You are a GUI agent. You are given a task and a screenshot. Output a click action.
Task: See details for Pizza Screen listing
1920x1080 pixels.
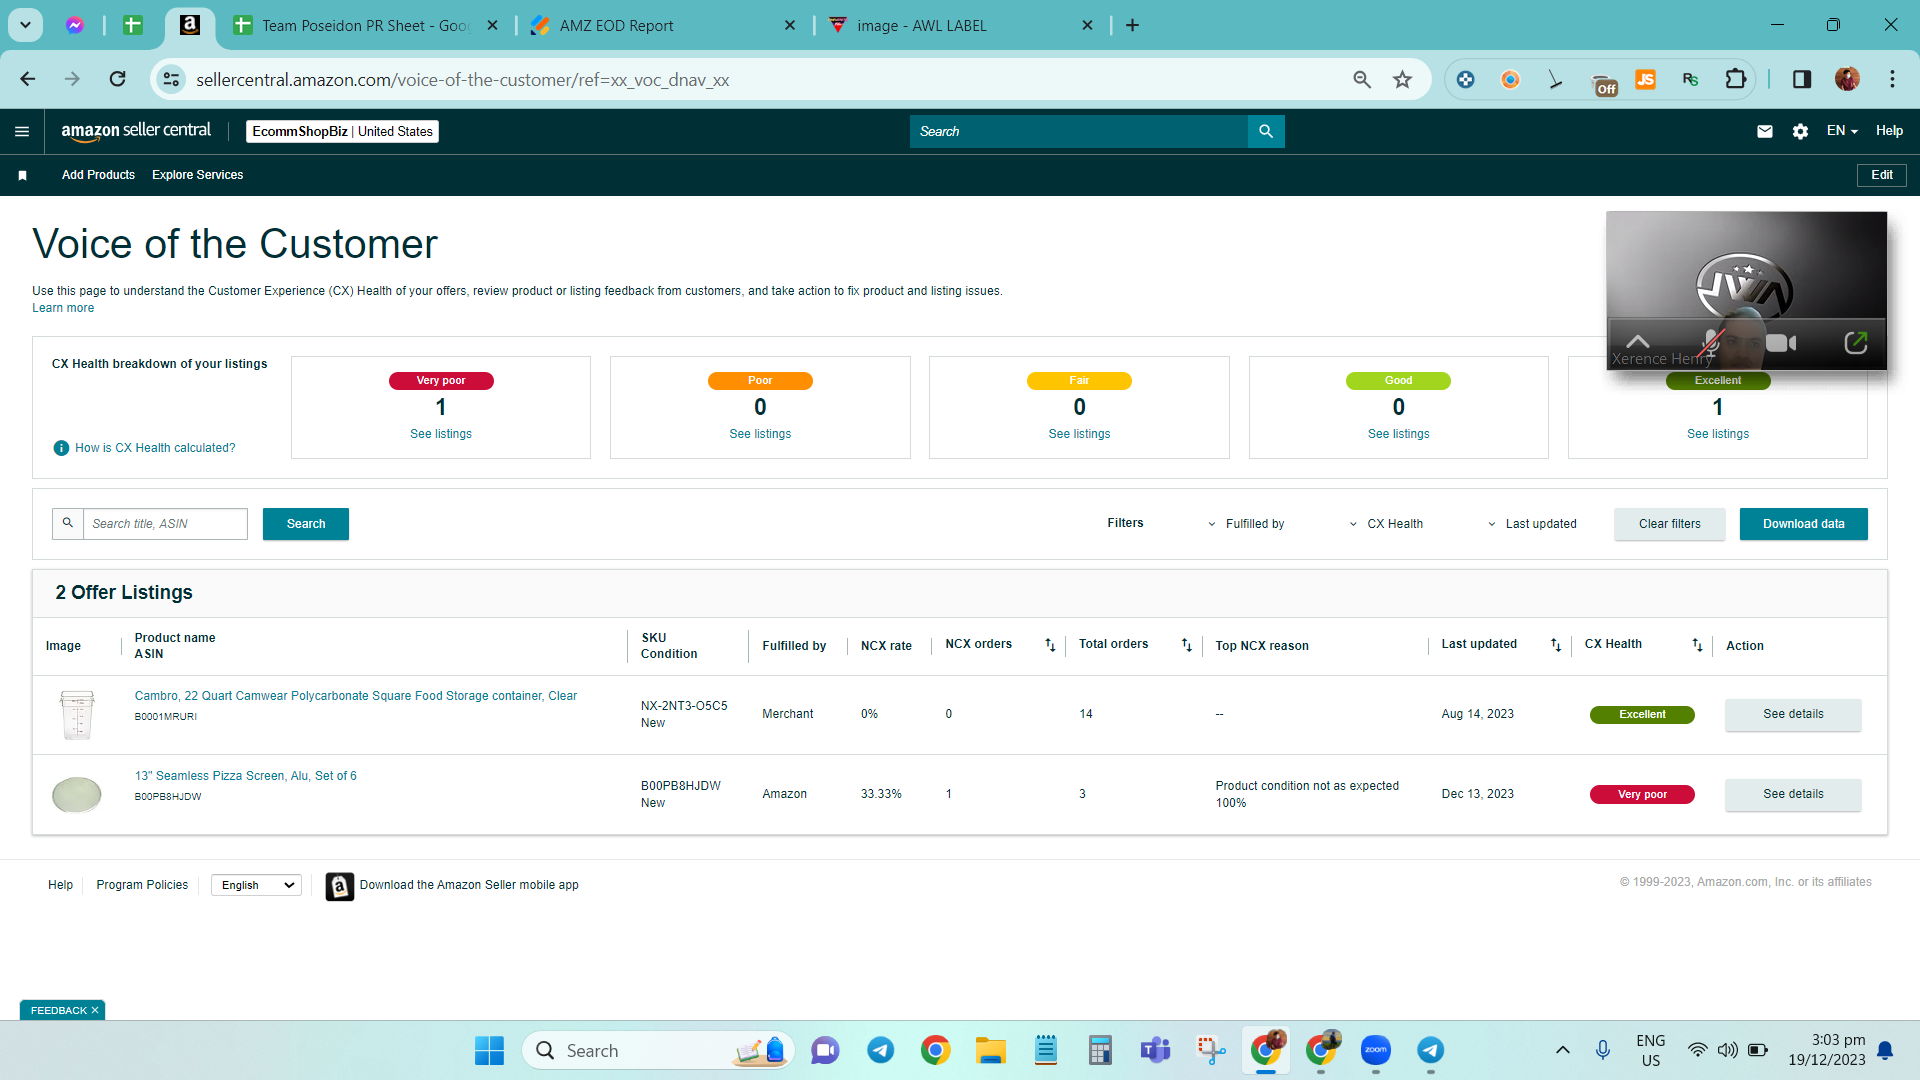coord(1793,794)
